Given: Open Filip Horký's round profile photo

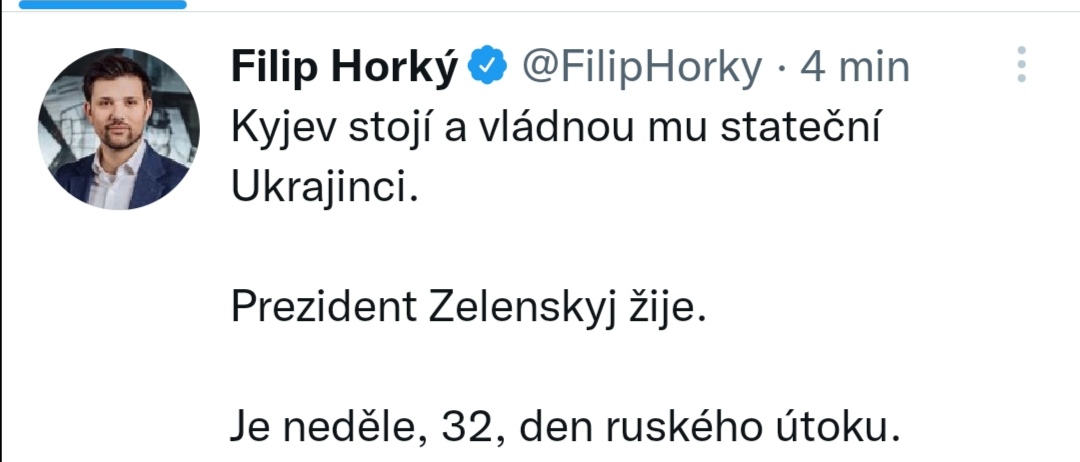Looking at the screenshot, I should tap(119, 128).
